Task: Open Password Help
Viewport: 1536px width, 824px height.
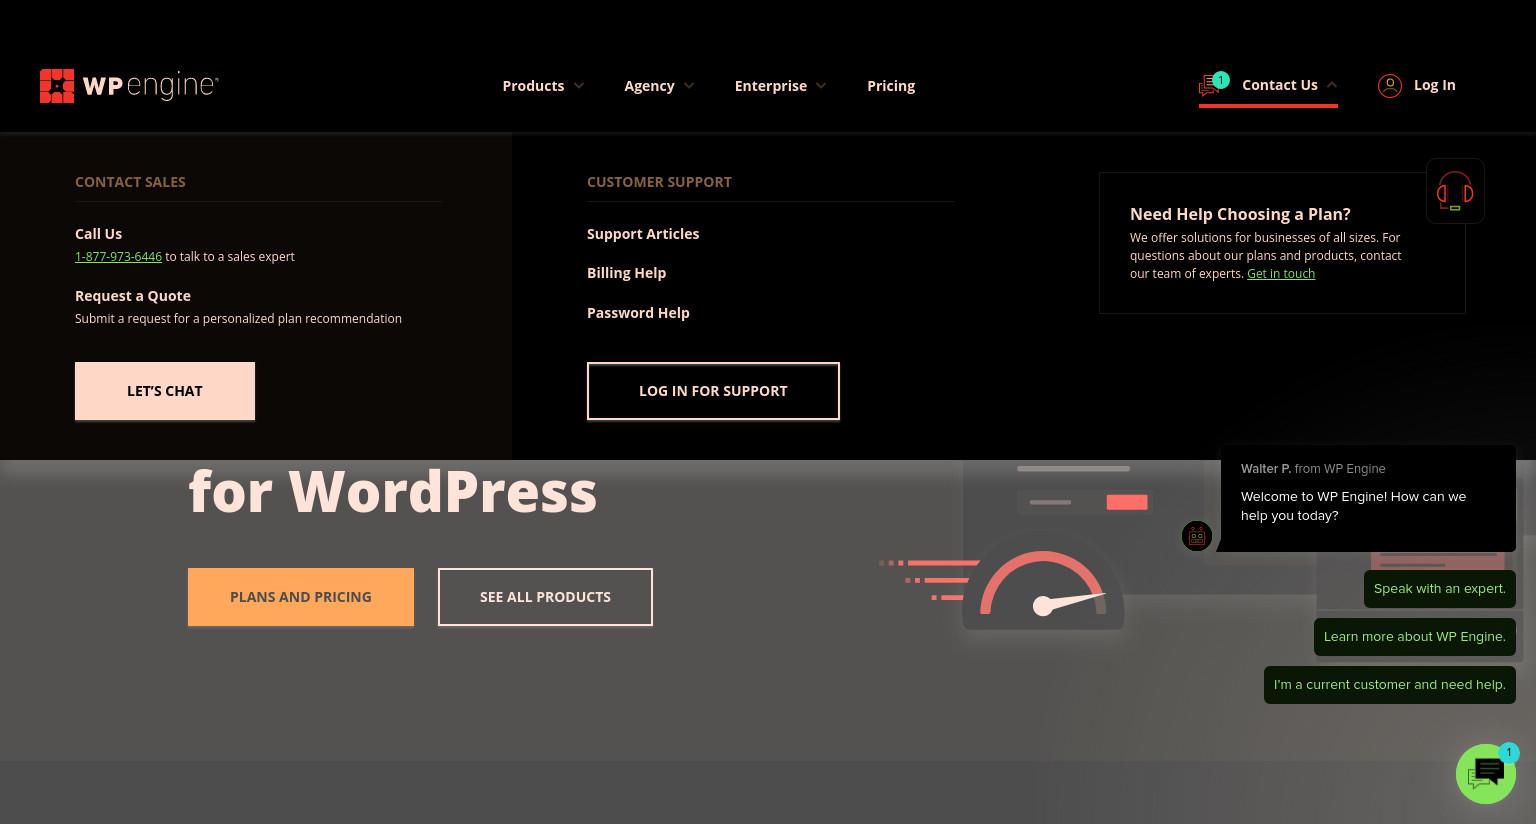Action: tap(638, 313)
